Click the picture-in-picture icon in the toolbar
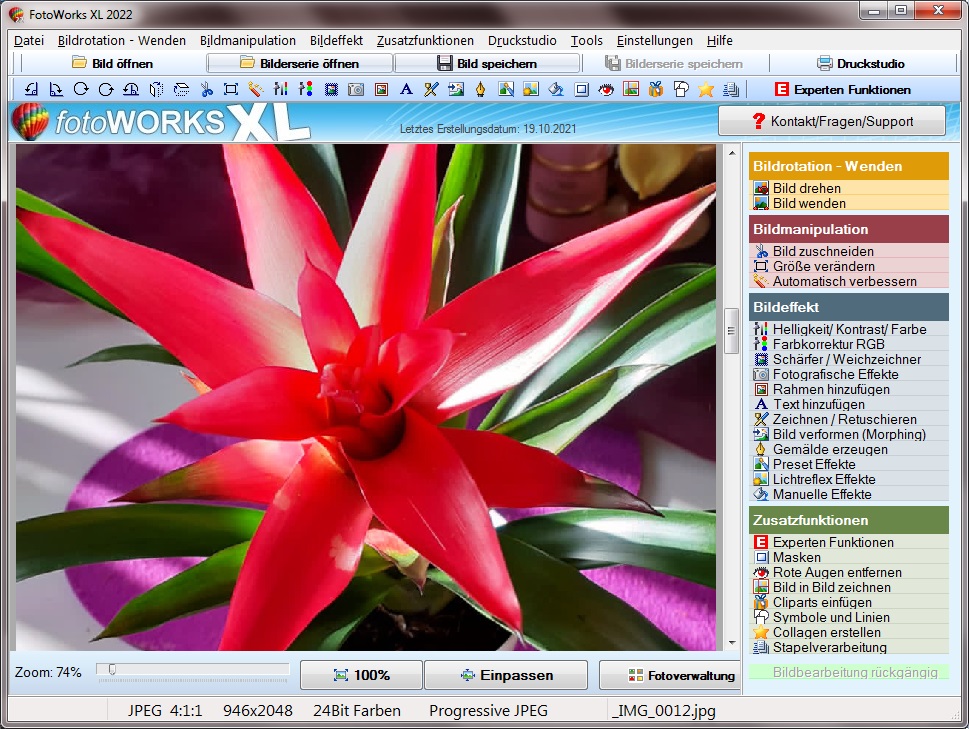969x729 pixels. coord(631,90)
